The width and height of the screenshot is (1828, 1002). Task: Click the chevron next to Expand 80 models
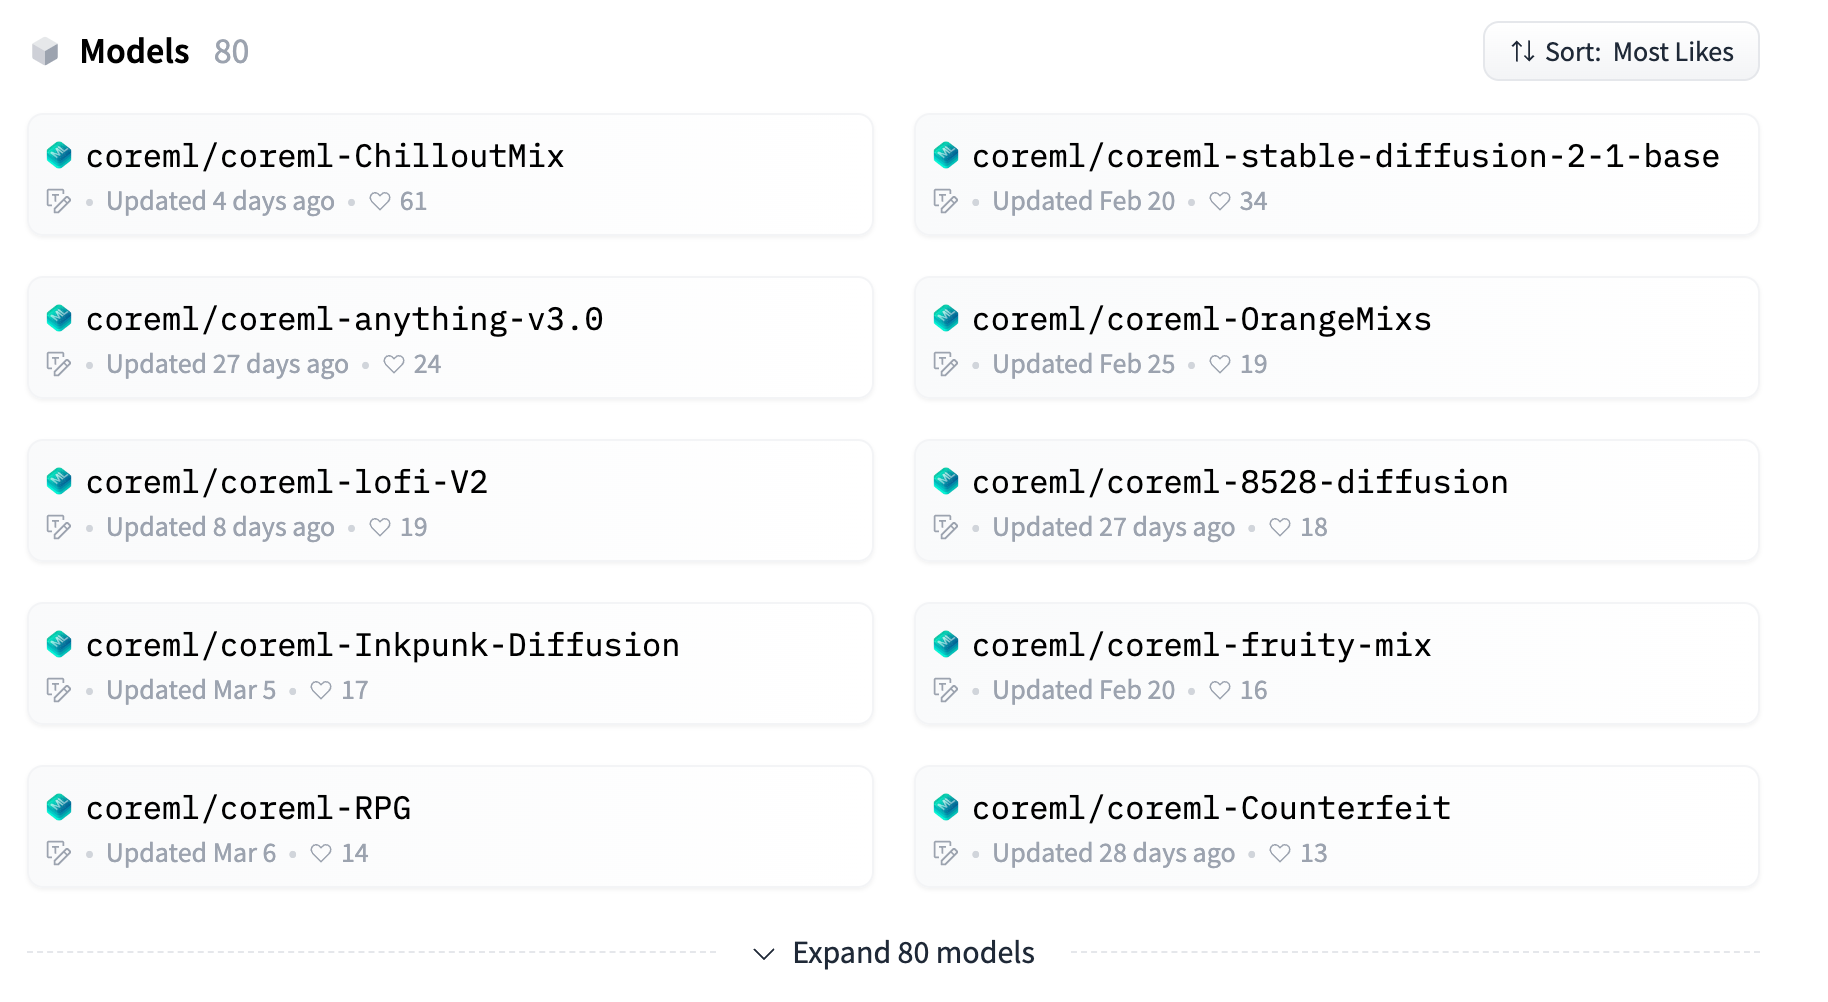764,954
